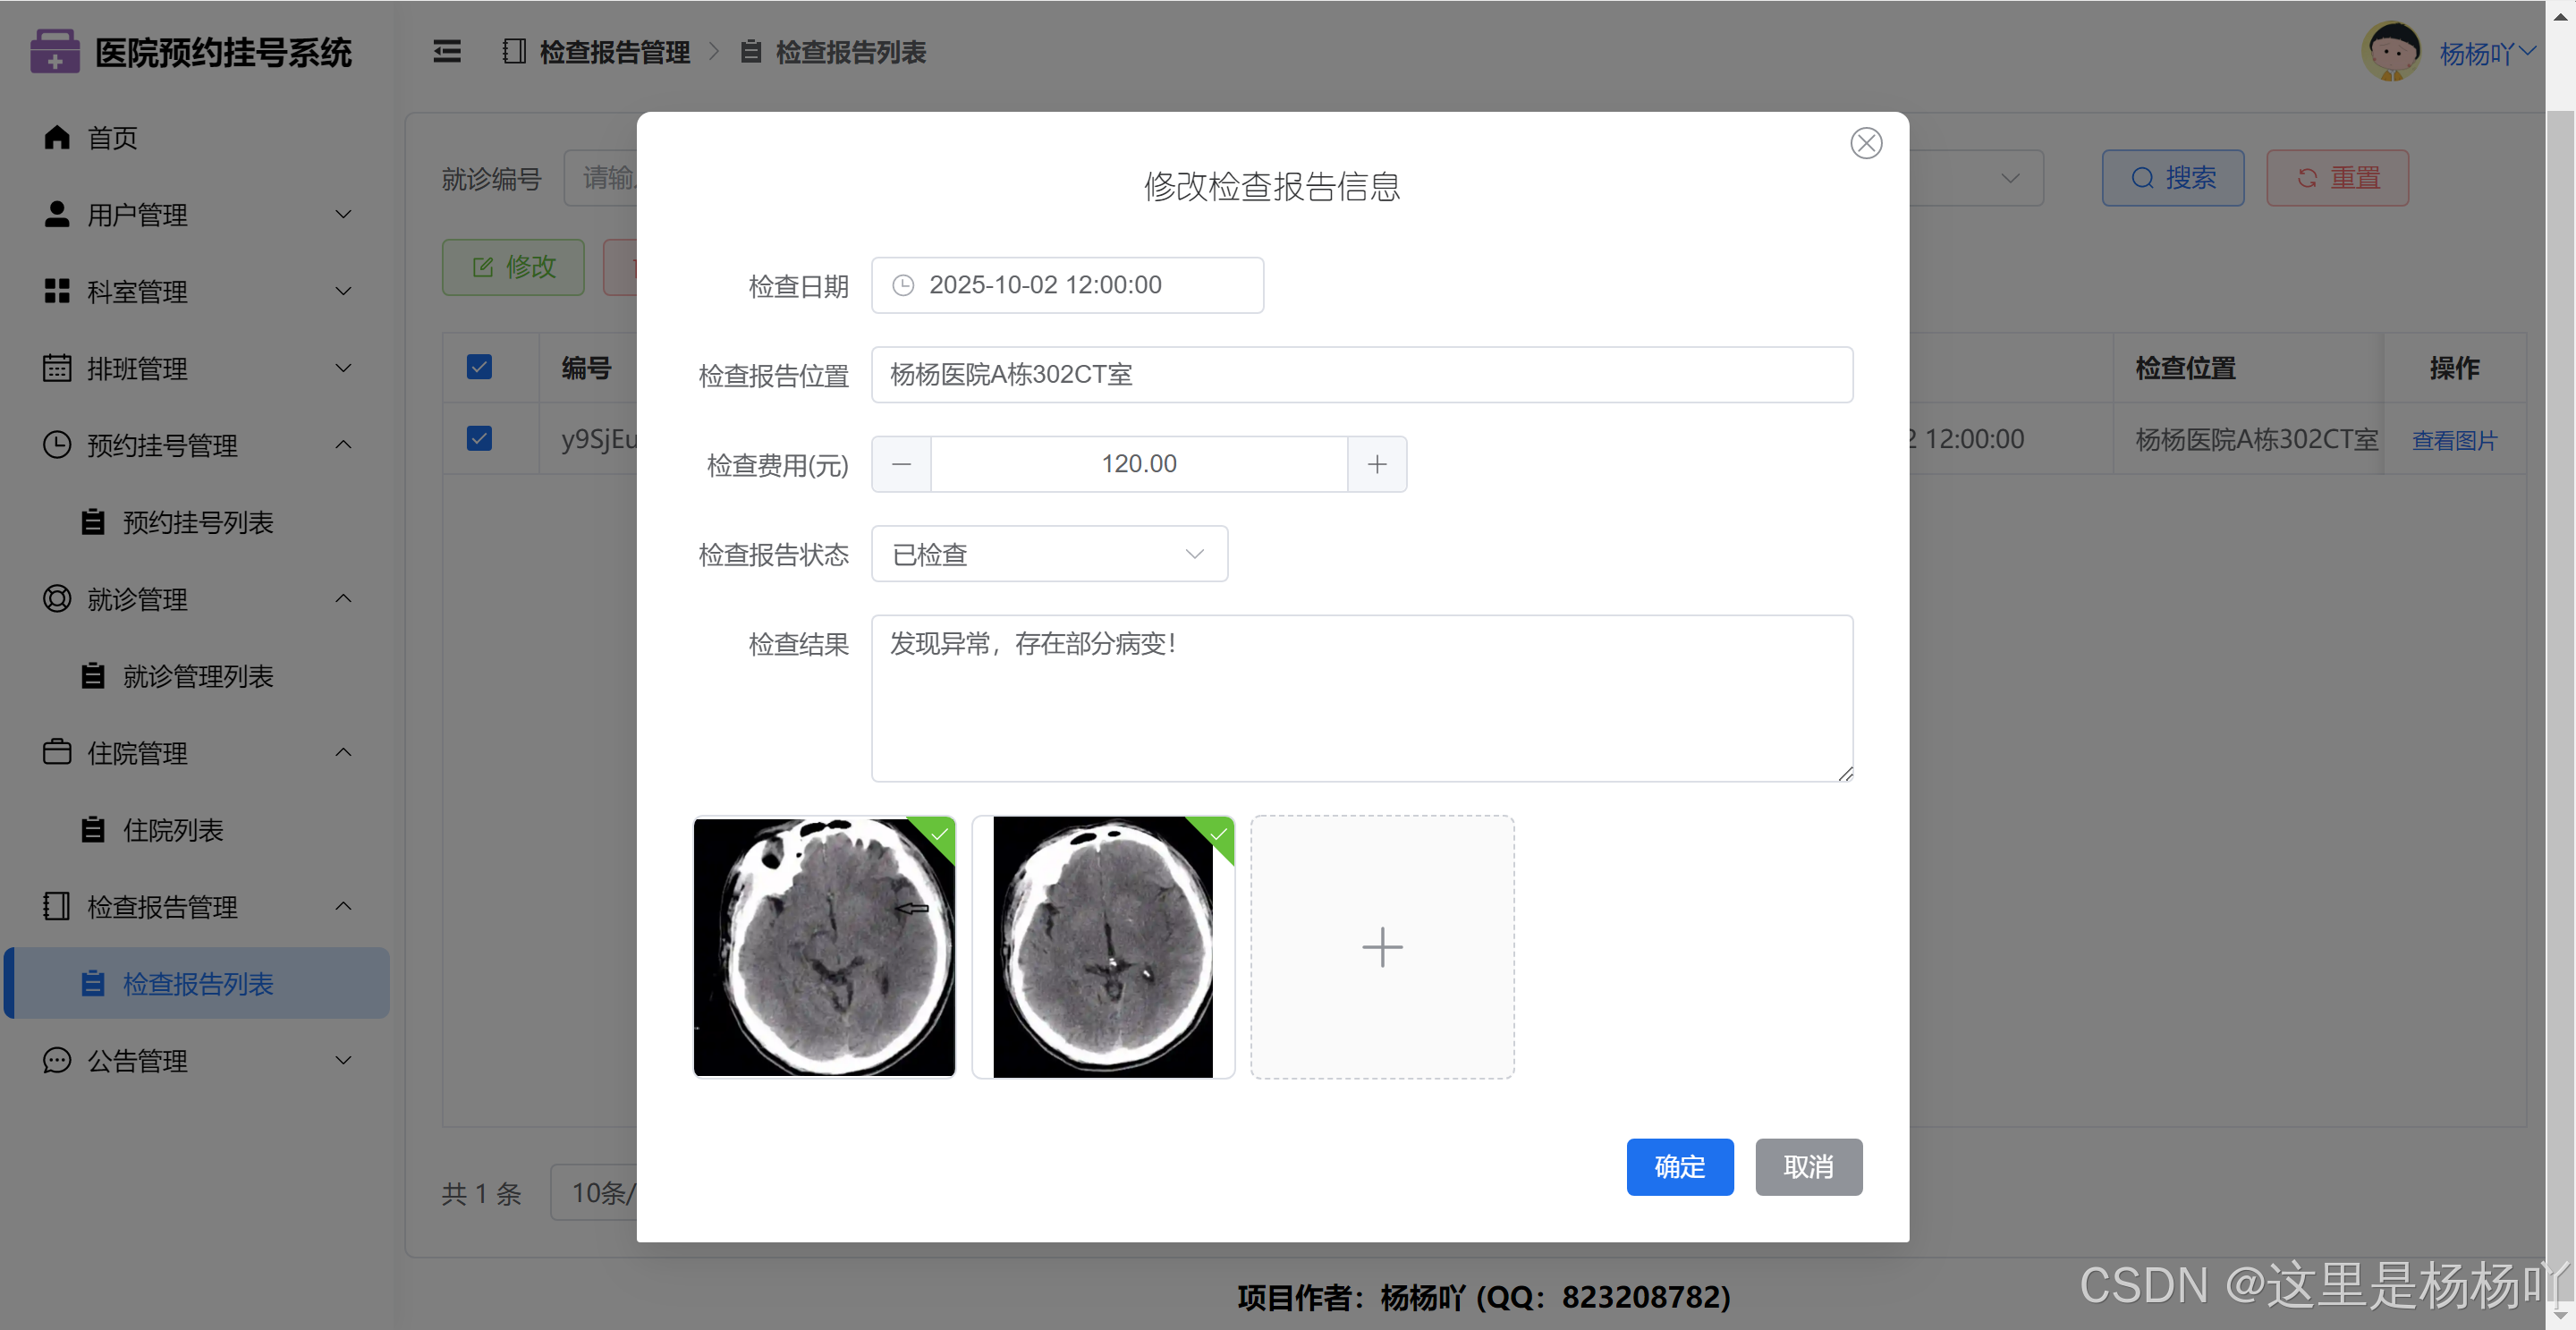The image size is (2576, 1330).
Task: Click the 取消 button
Action: click(1808, 1166)
